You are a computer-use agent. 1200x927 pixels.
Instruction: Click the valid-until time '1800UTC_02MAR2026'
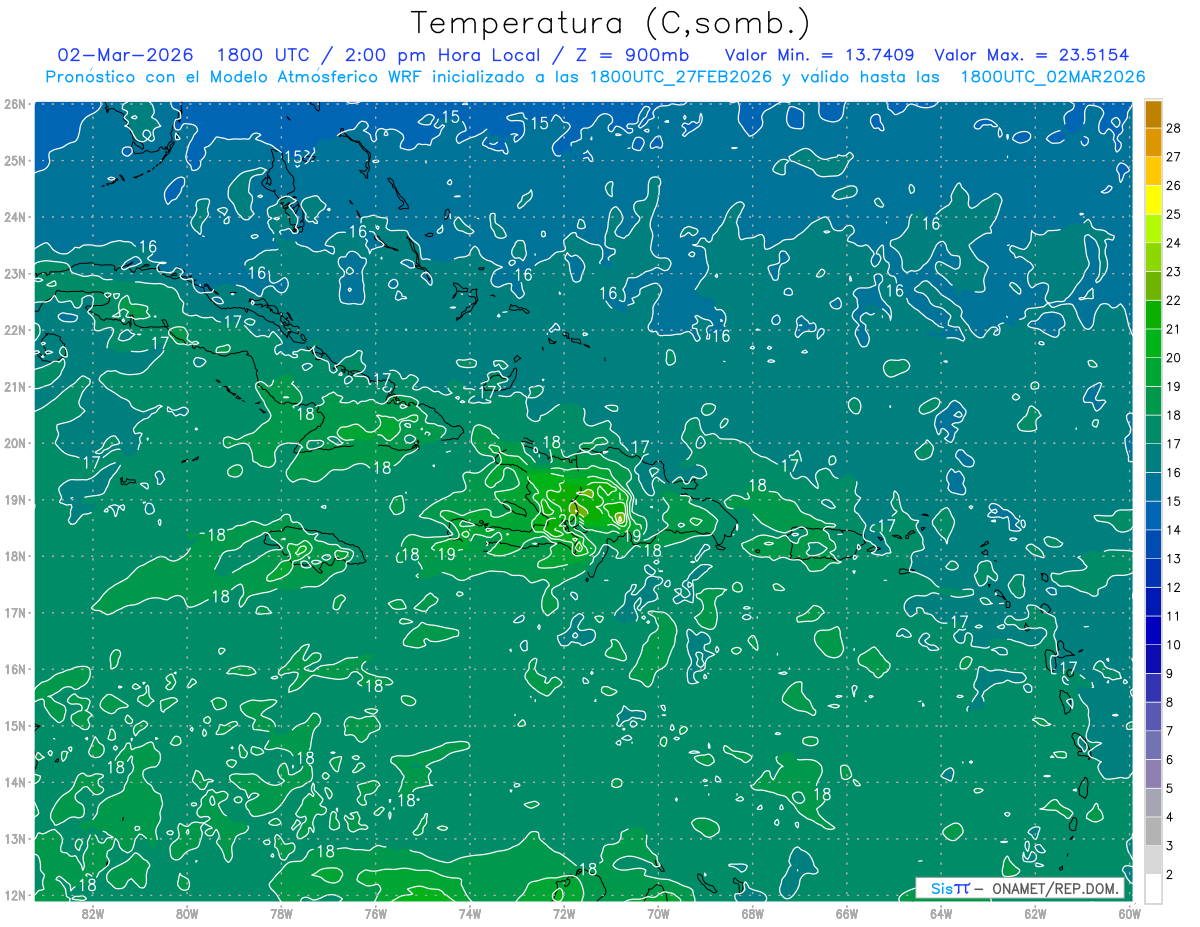click(x=1052, y=77)
